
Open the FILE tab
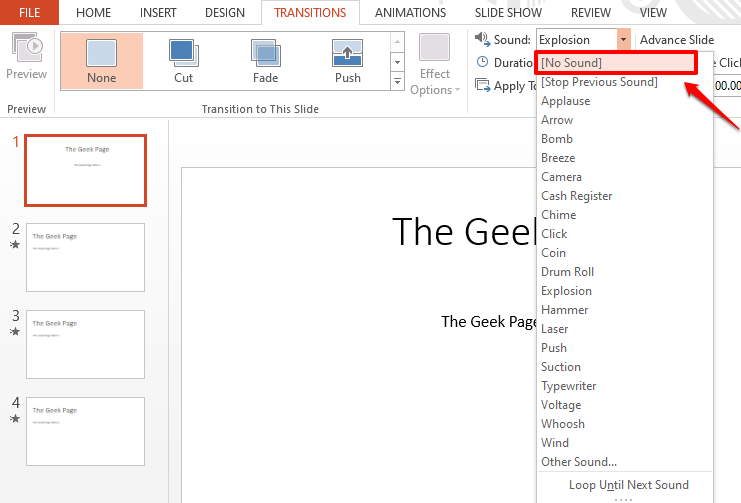tap(29, 12)
